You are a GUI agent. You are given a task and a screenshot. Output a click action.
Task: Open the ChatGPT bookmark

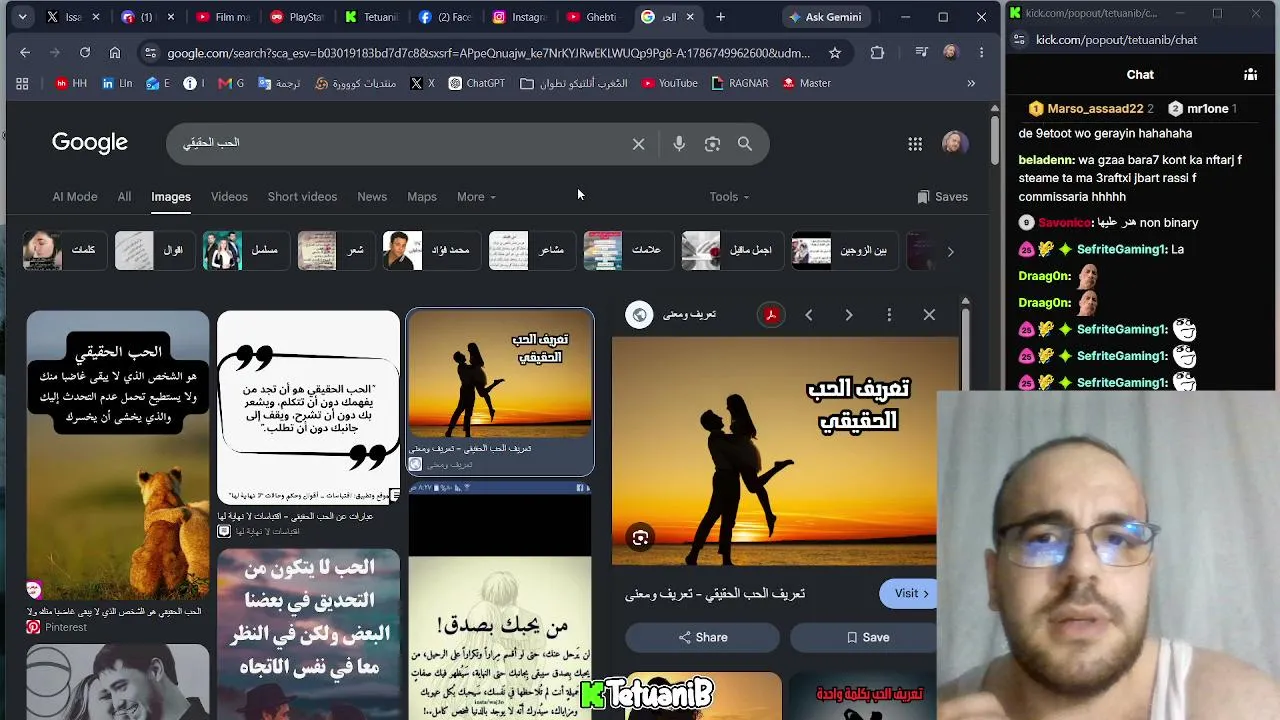point(477,83)
